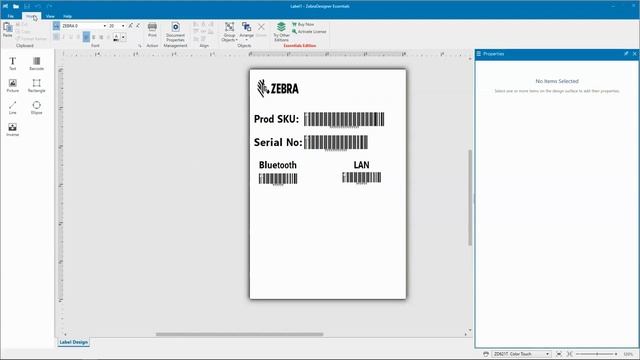640x360 pixels.
Task: Toggle underline formatting in Font group
Action: click(x=71, y=37)
